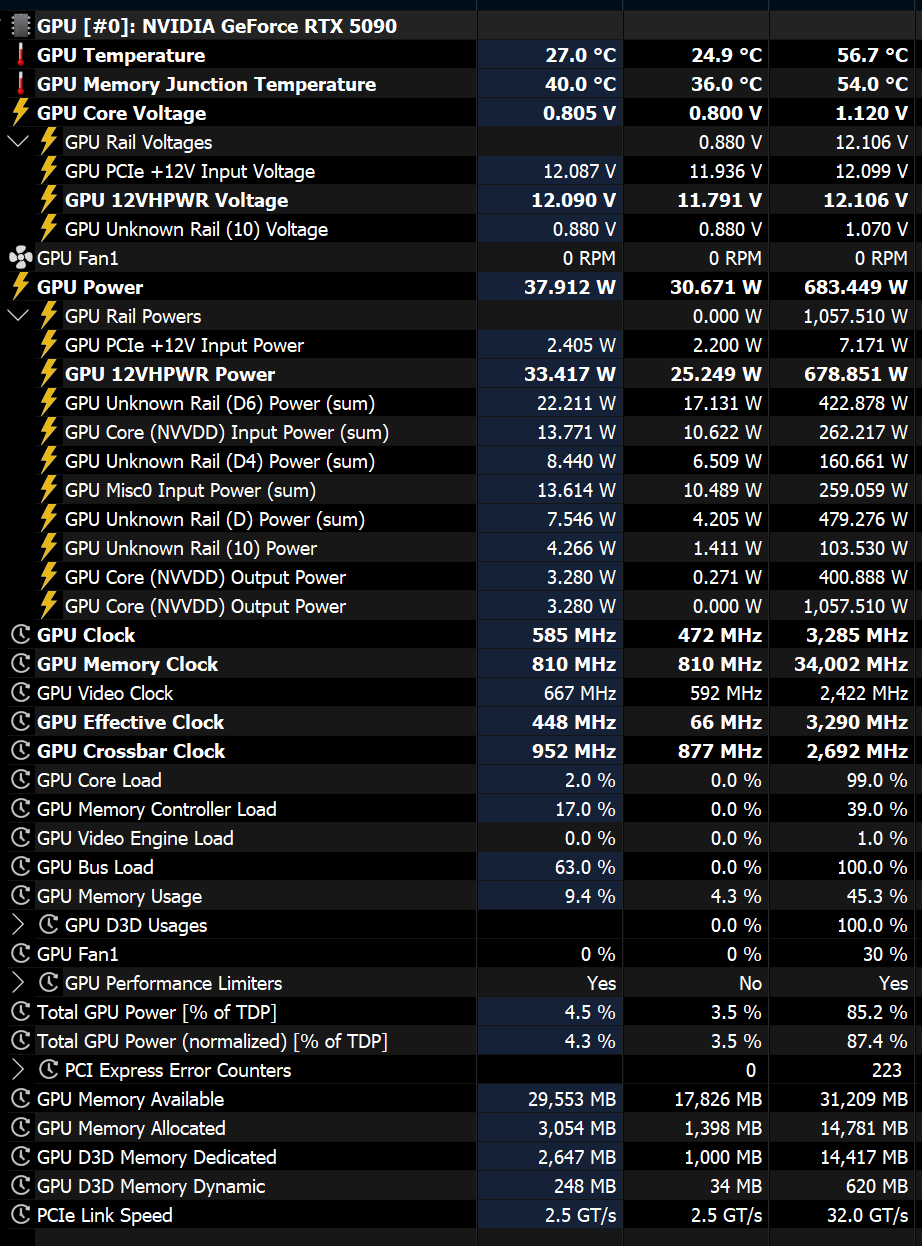Collapse the GPU Rail Powers group

point(18,316)
